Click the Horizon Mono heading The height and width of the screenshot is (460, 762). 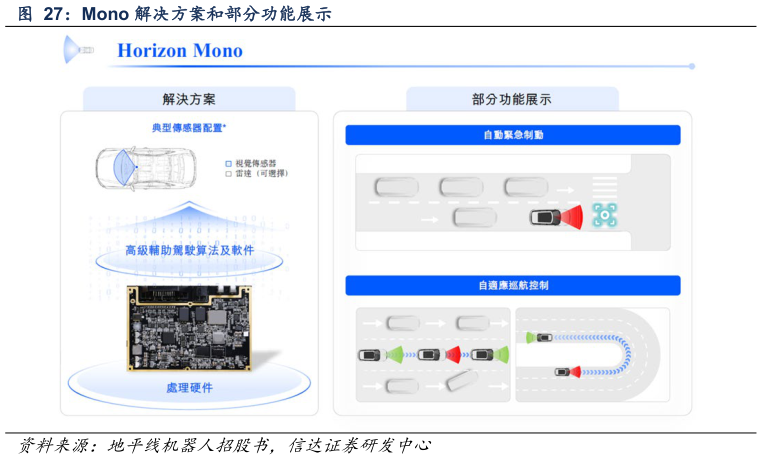click(x=180, y=51)
